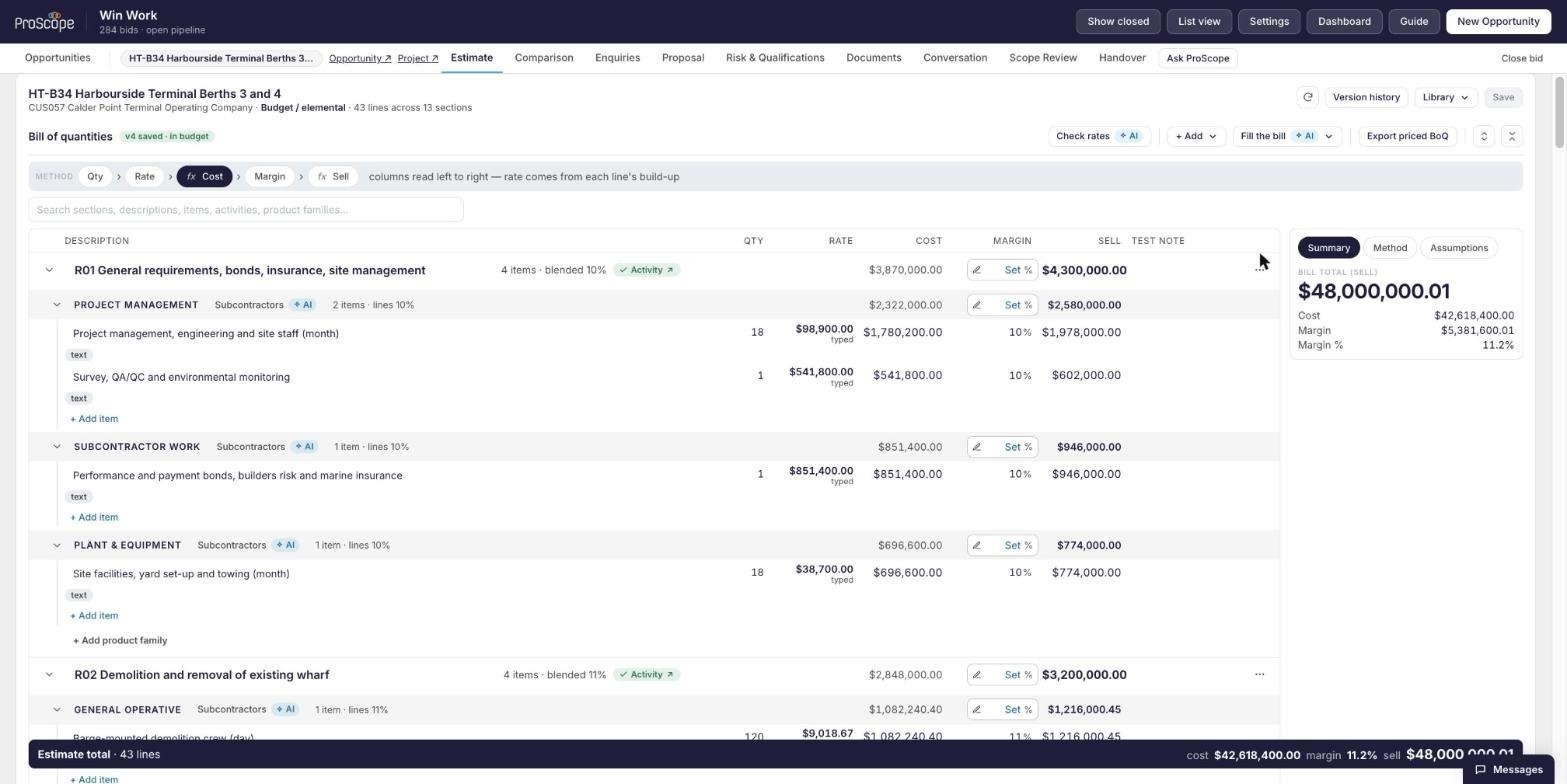Click the pencil icon in GENERAL OPERATIVE row
This screenshot has height=784, width=1567.
[977, 710]
